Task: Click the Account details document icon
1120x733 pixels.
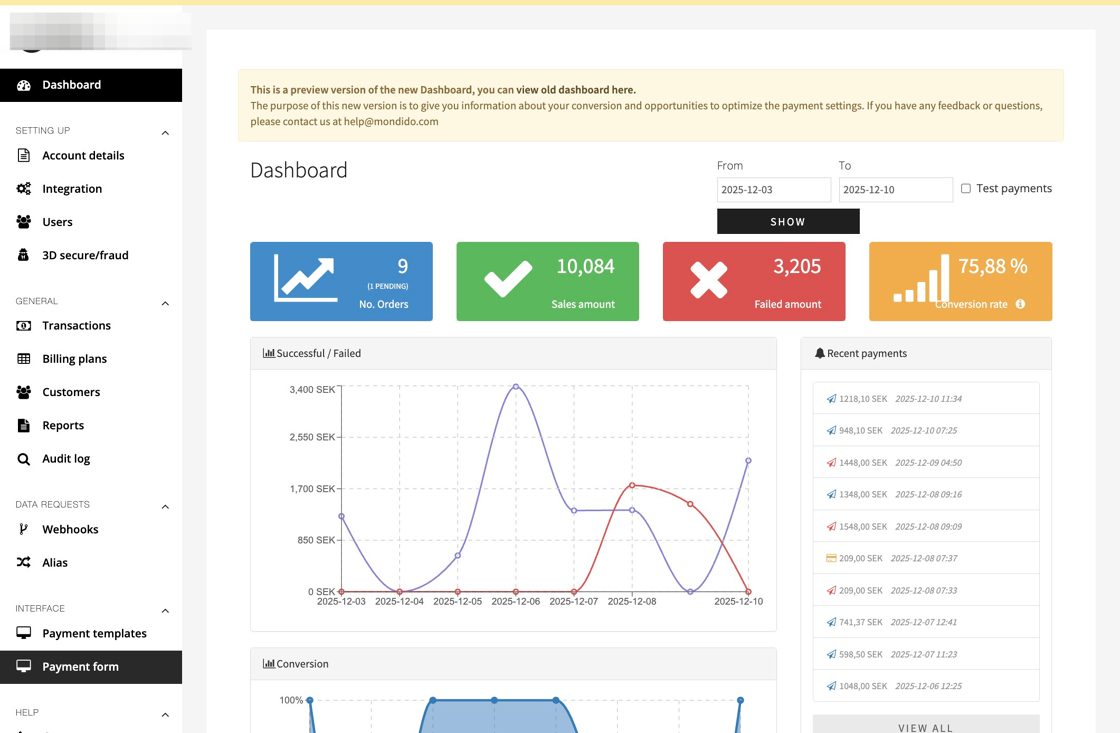Action: pyautogui.click(x=24, y=155)
